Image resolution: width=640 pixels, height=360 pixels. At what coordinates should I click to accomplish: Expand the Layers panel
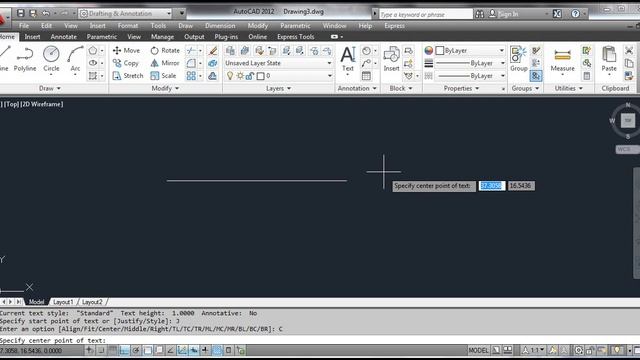pyautogui.click(x=278, y=88)
